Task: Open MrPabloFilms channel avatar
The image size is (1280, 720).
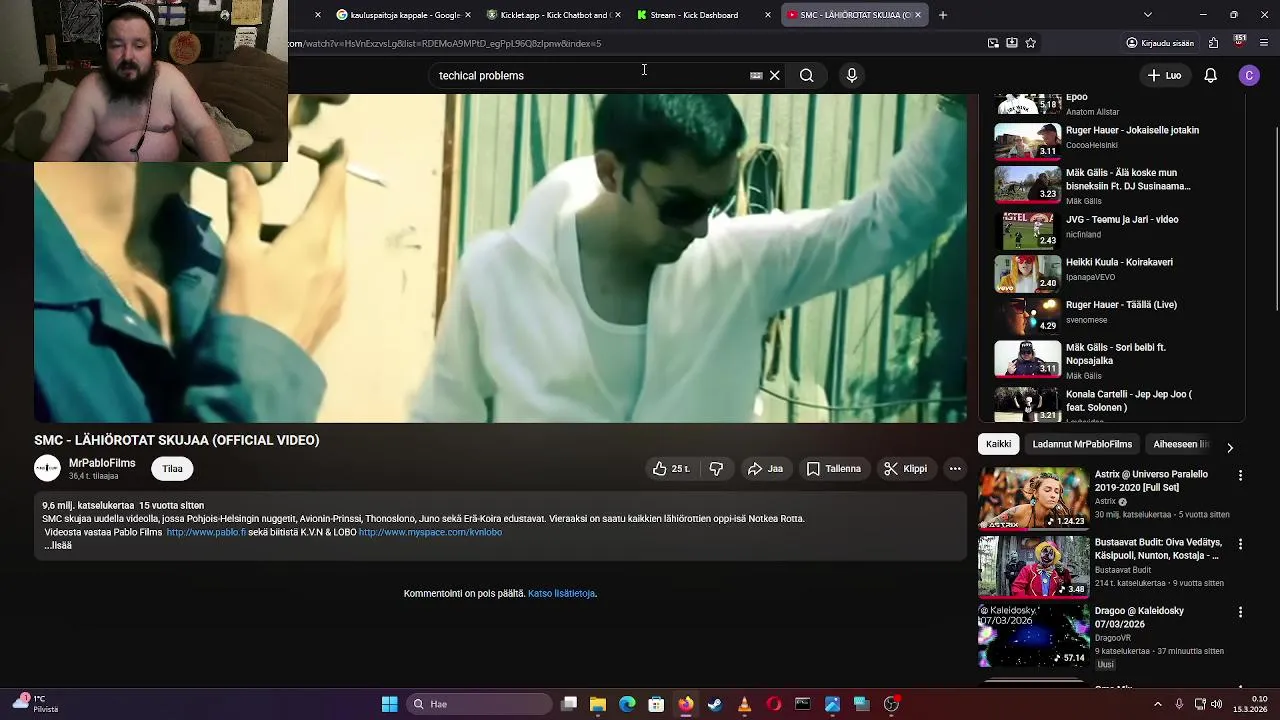Action: point(47,468)
